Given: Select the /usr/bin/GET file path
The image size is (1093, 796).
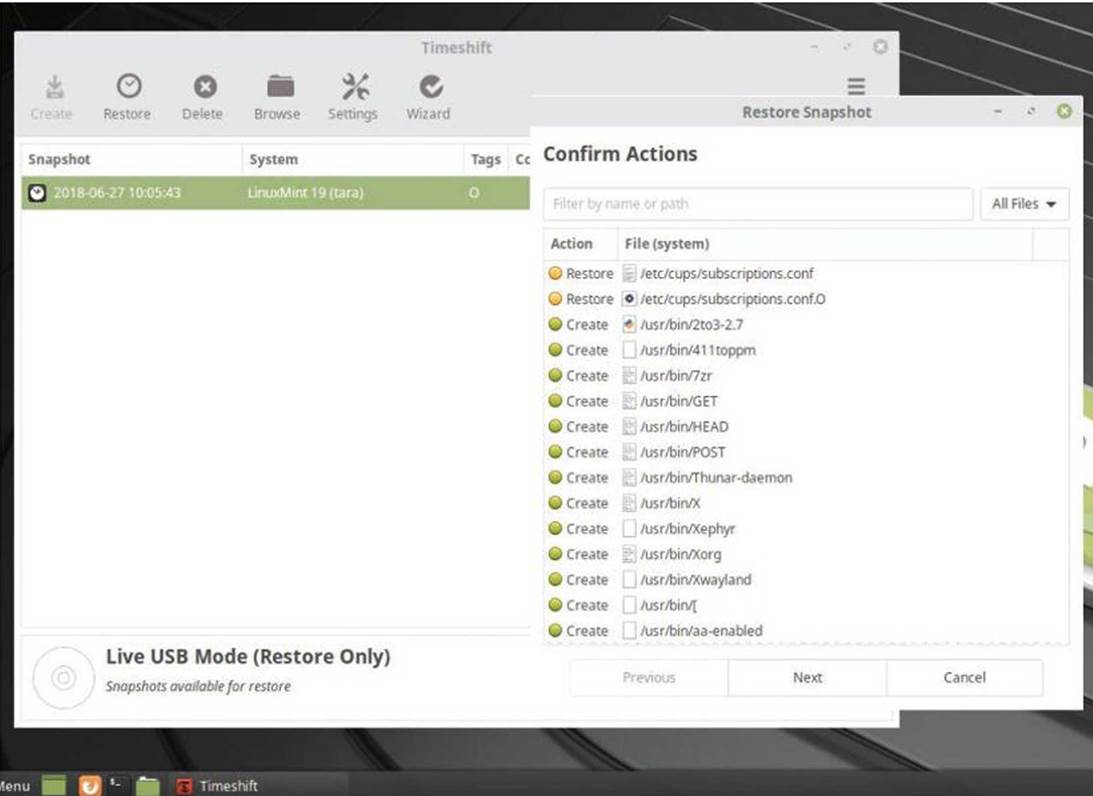Looking at the screenshot, I should (679, 401).
